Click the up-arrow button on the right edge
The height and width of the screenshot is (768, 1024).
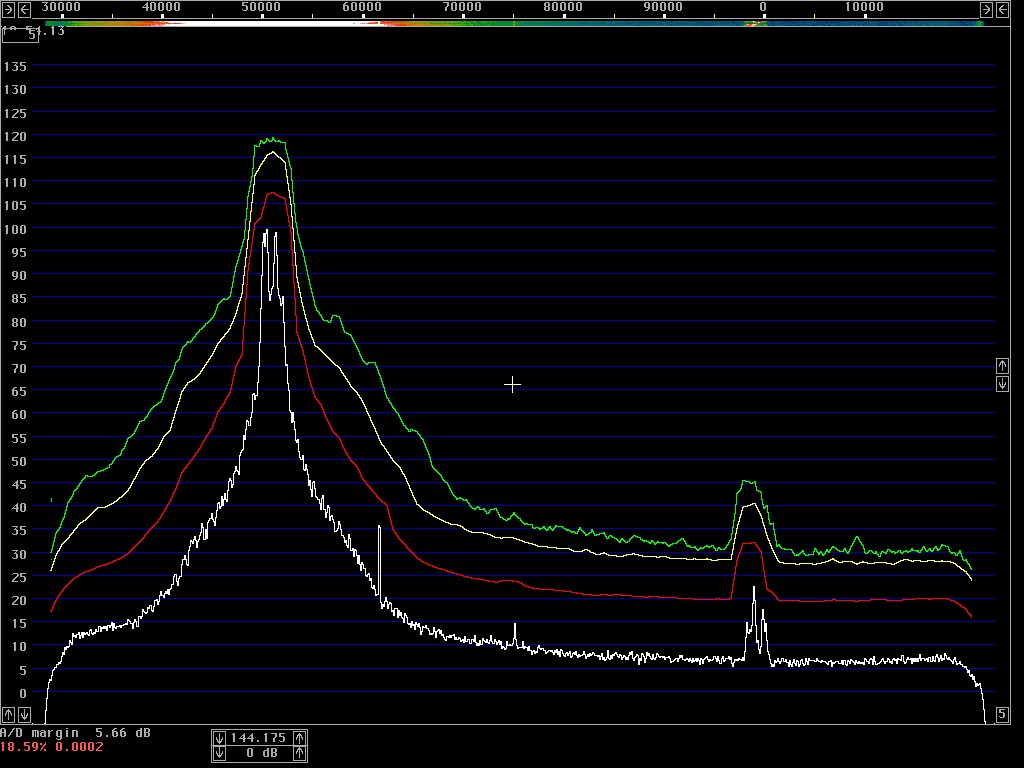pyautogui.click(x=1002, y=366)
